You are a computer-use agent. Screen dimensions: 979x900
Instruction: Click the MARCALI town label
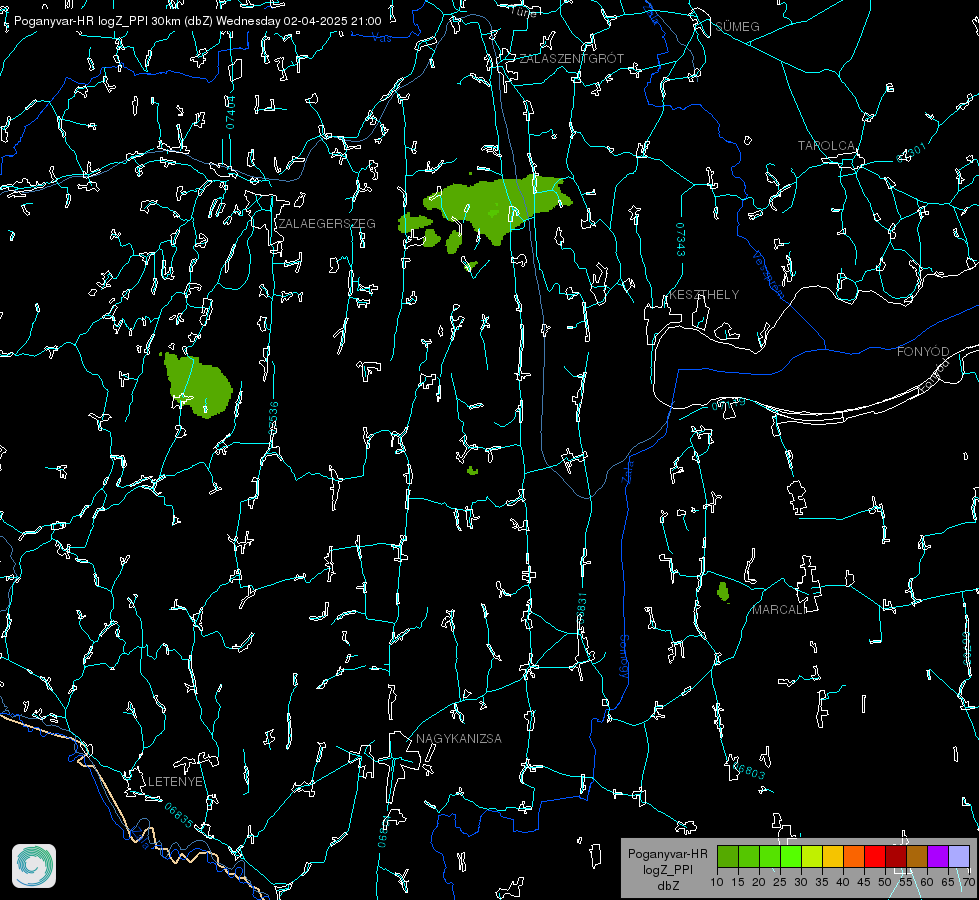[778, 610]
